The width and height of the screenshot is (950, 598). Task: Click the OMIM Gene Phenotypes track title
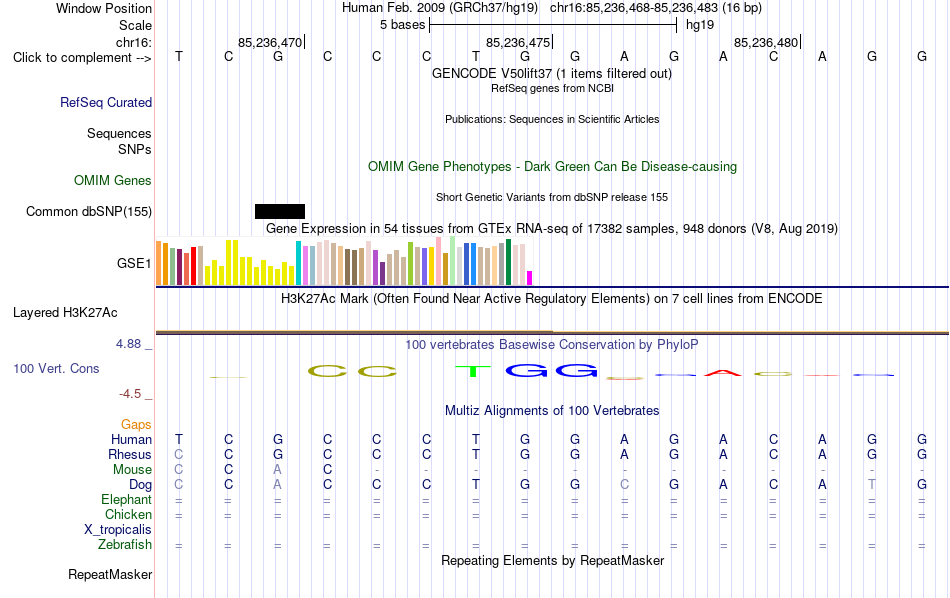coord(552,166)
